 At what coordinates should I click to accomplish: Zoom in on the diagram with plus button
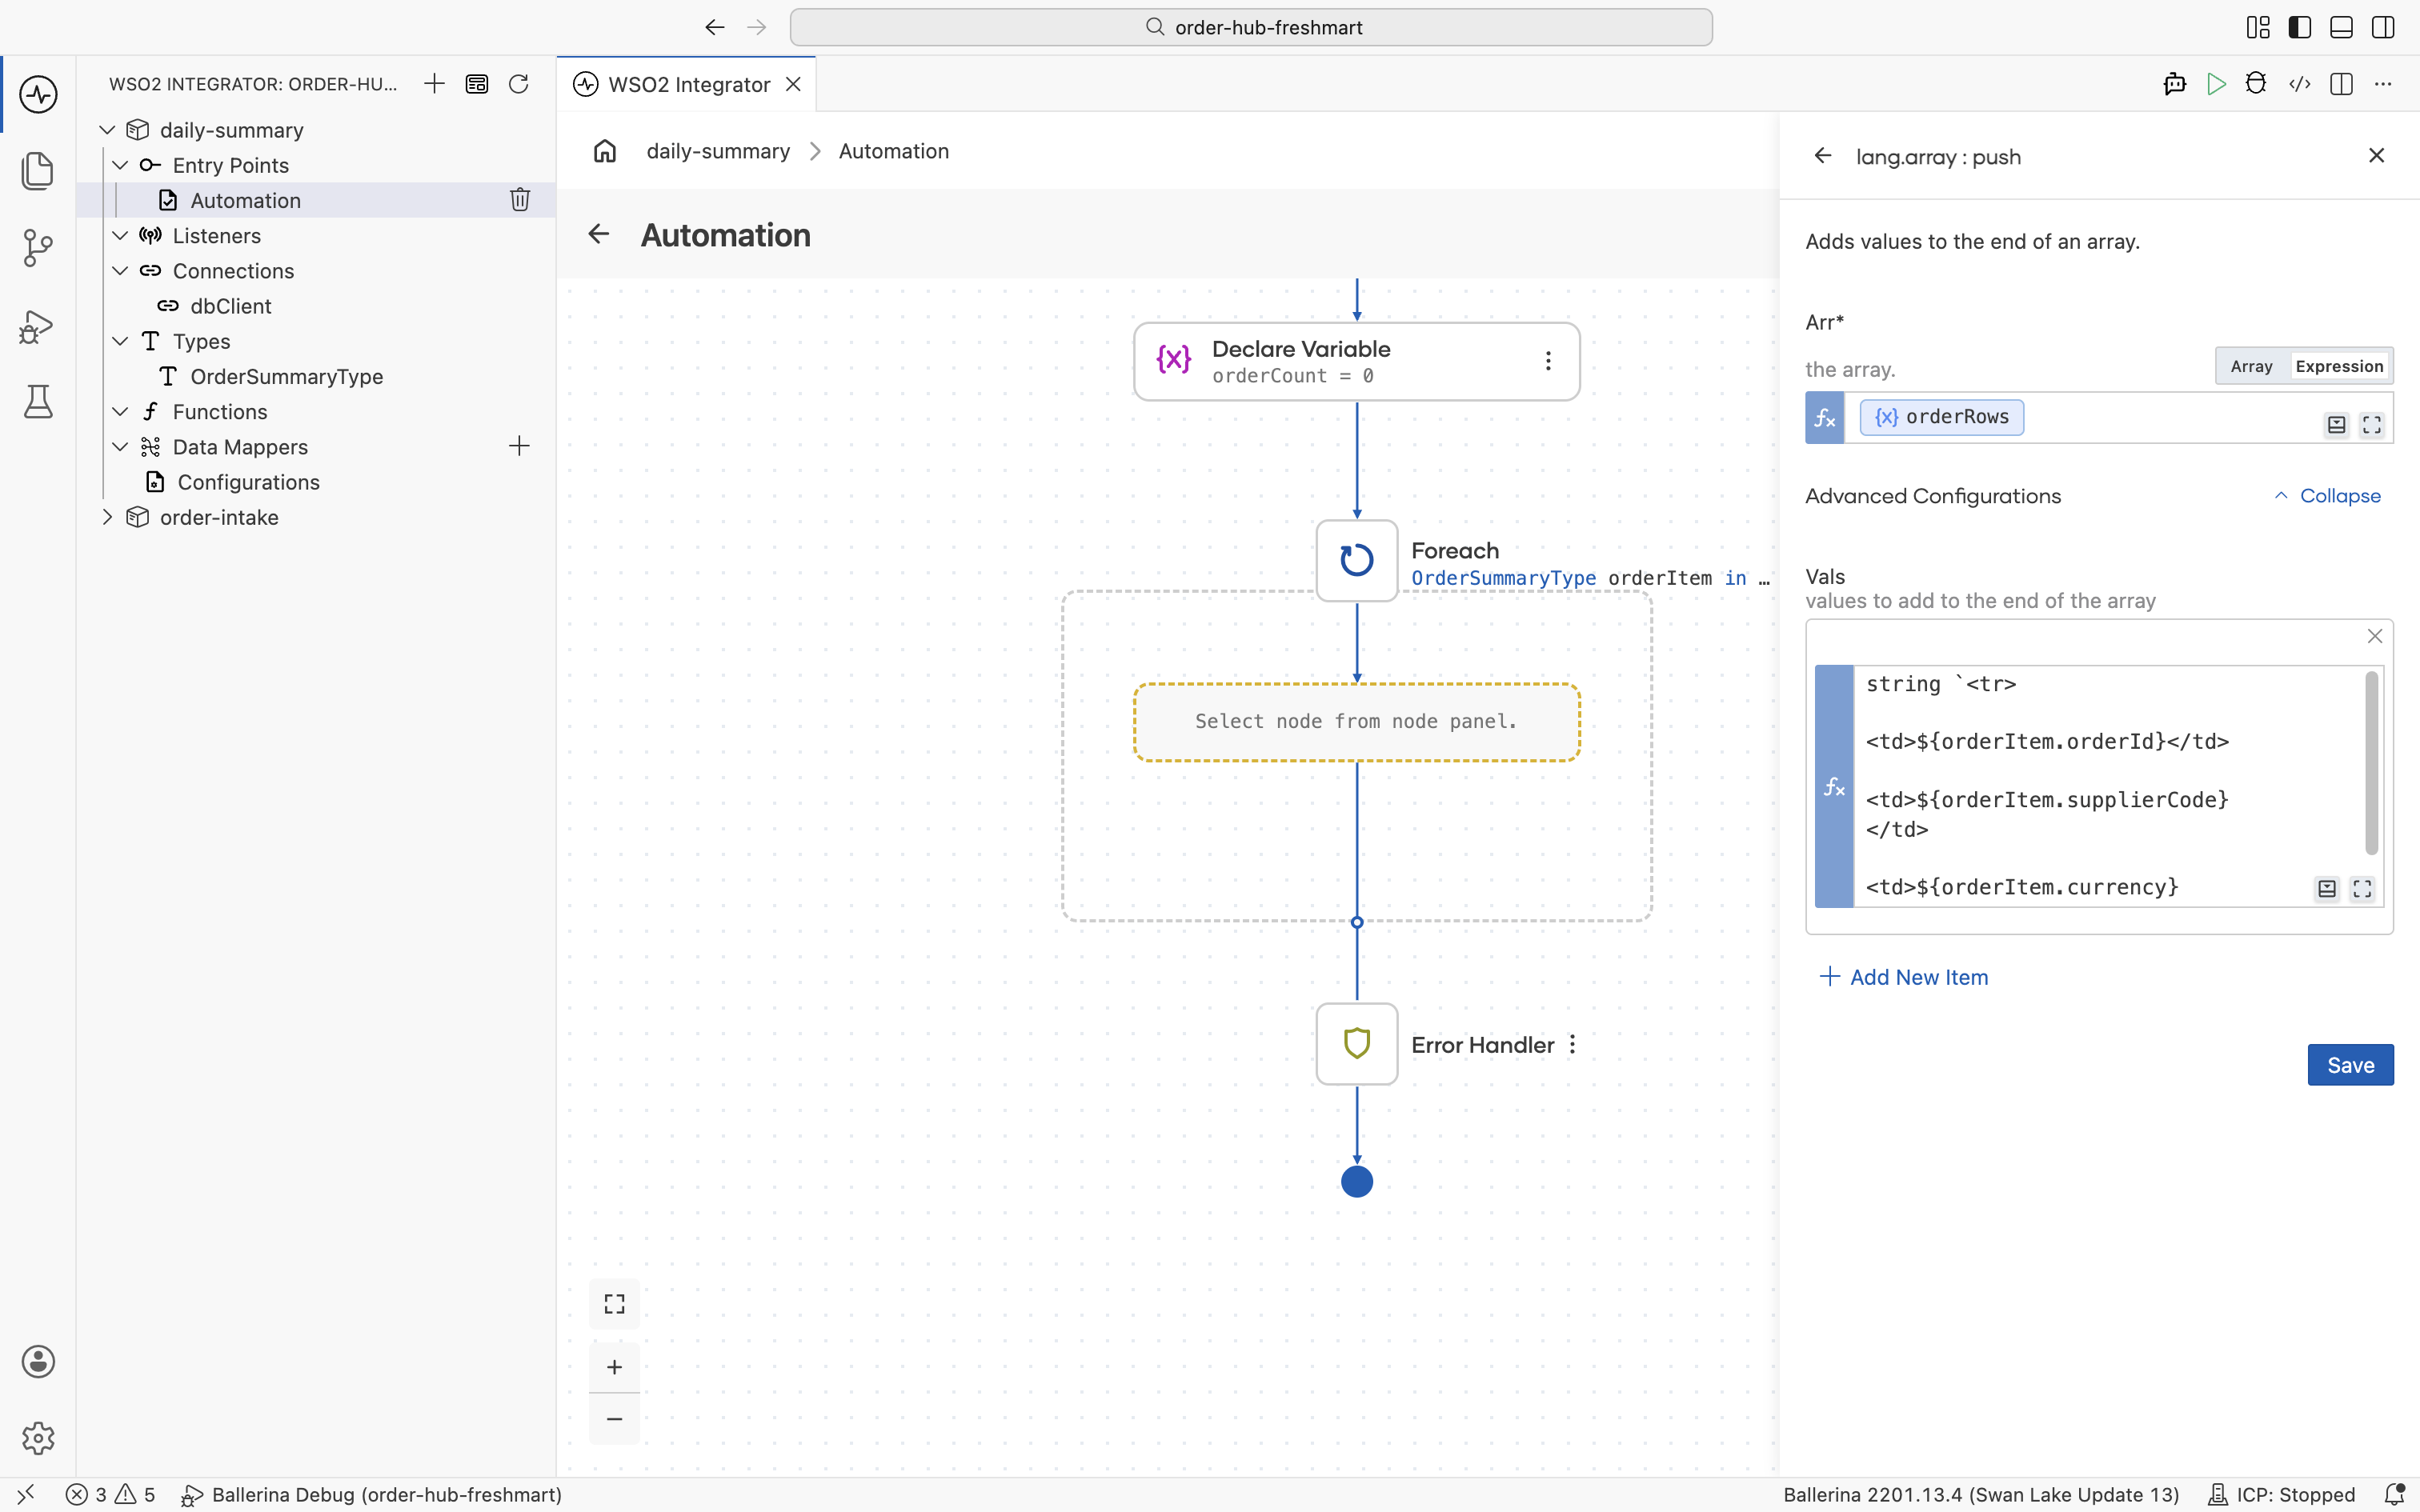pyautogui.click(x=614, y=1367)
